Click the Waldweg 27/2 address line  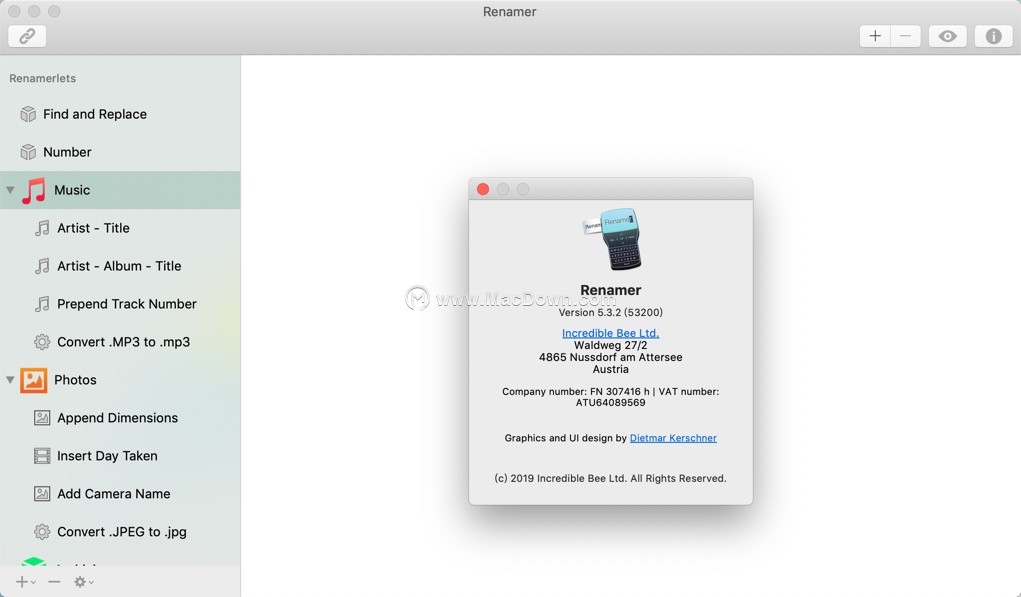click(x=611, y=345)
